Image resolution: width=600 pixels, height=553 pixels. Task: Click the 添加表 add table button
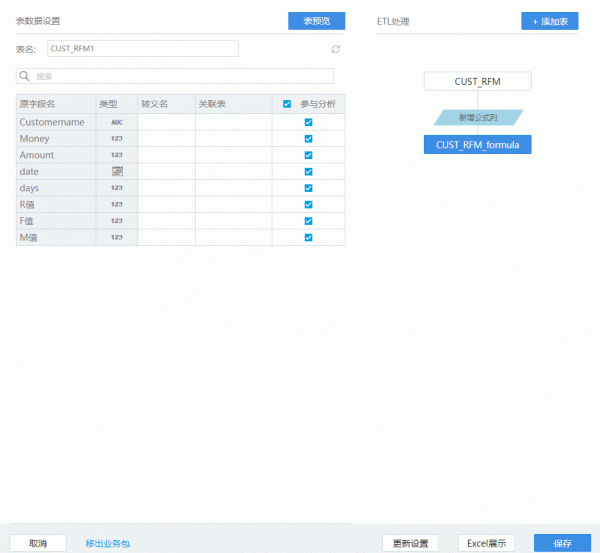(550, 21)
